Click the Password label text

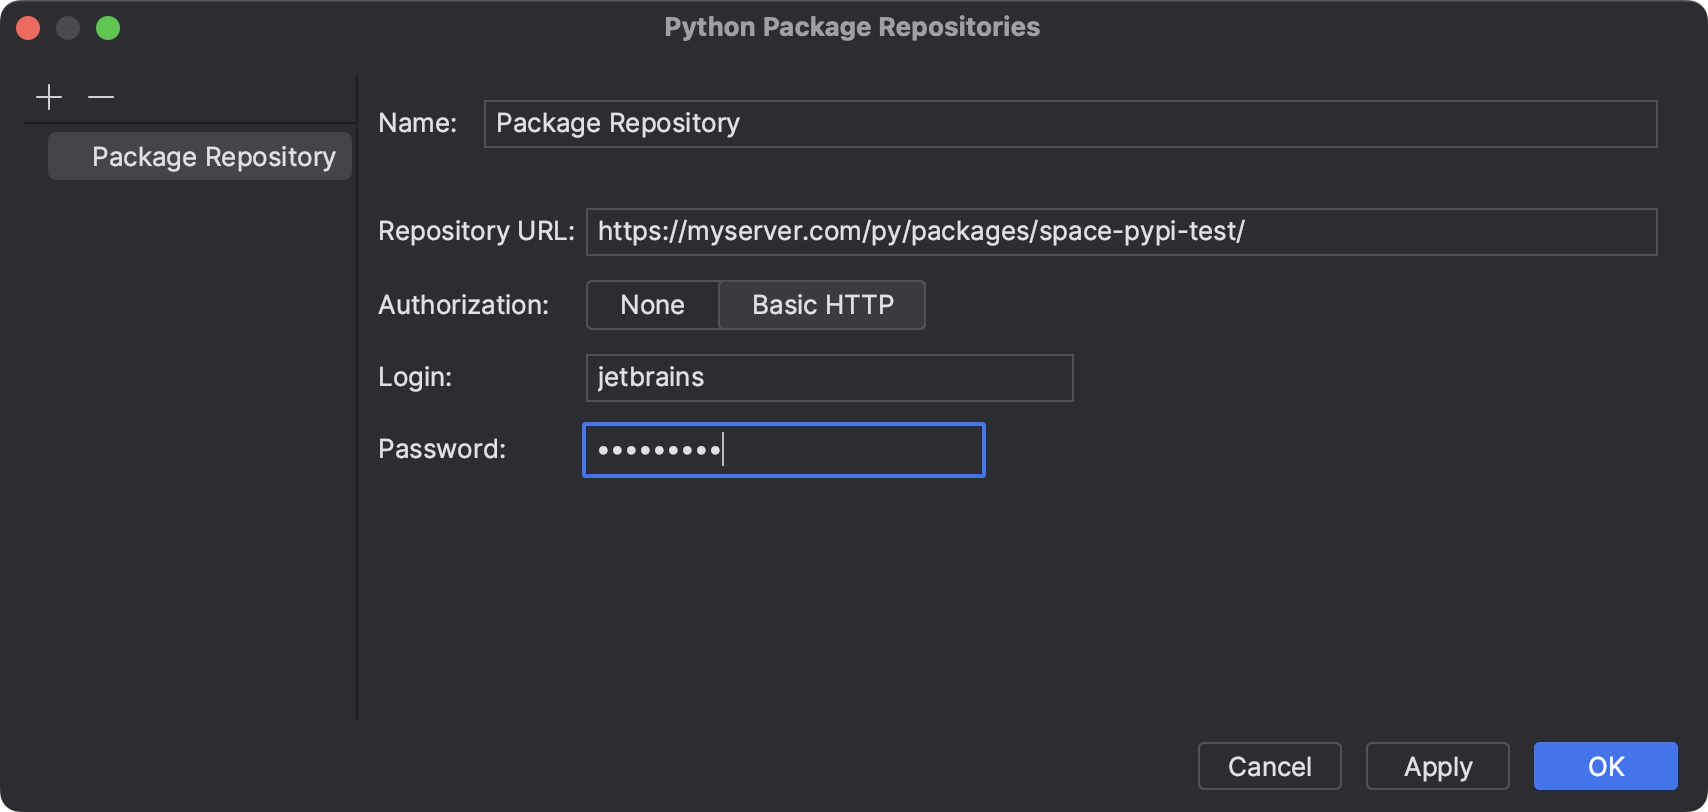(x=442, y=449)
